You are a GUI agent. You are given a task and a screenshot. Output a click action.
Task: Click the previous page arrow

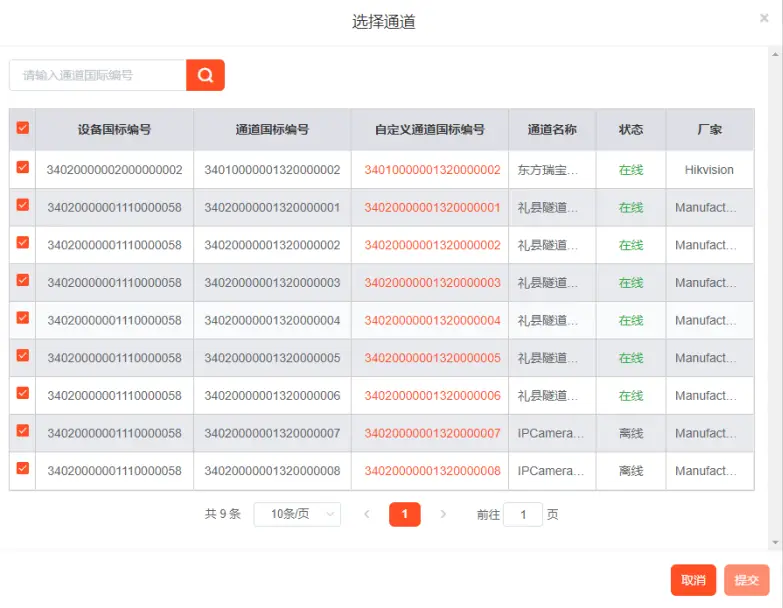(366, 514)
